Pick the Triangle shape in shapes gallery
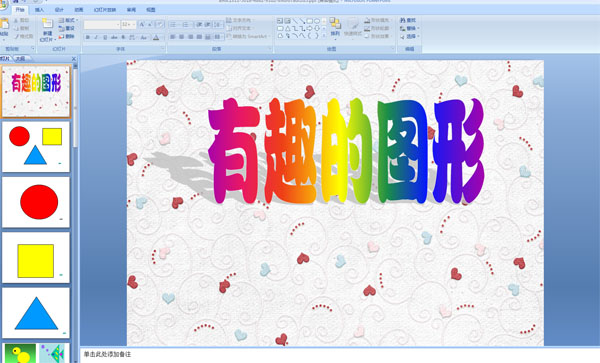Image resolution: width=600 pixels, height=363 pixels. [287, 28]
